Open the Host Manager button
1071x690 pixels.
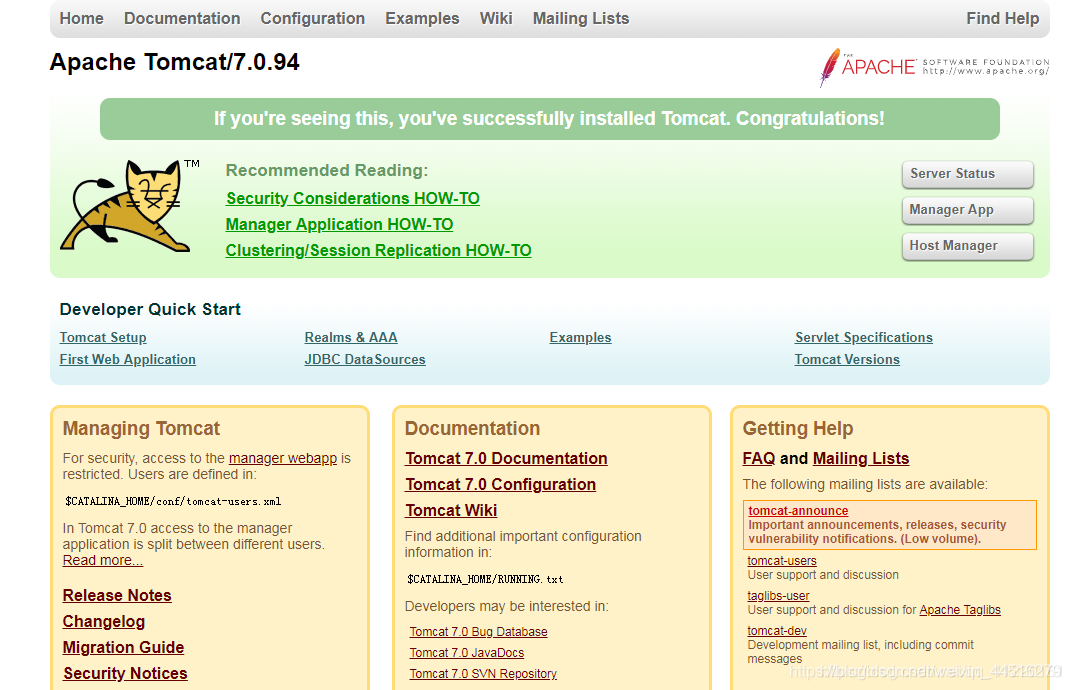[967, 246]
